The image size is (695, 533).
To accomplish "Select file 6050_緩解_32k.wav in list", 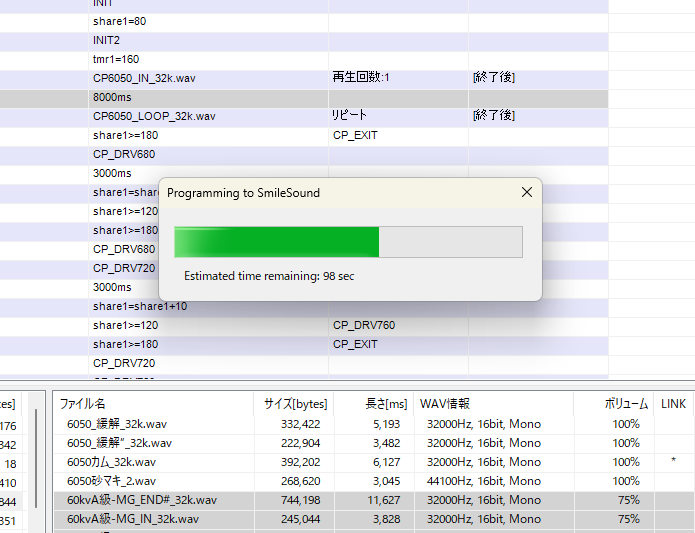I will (x=107, y=424).
